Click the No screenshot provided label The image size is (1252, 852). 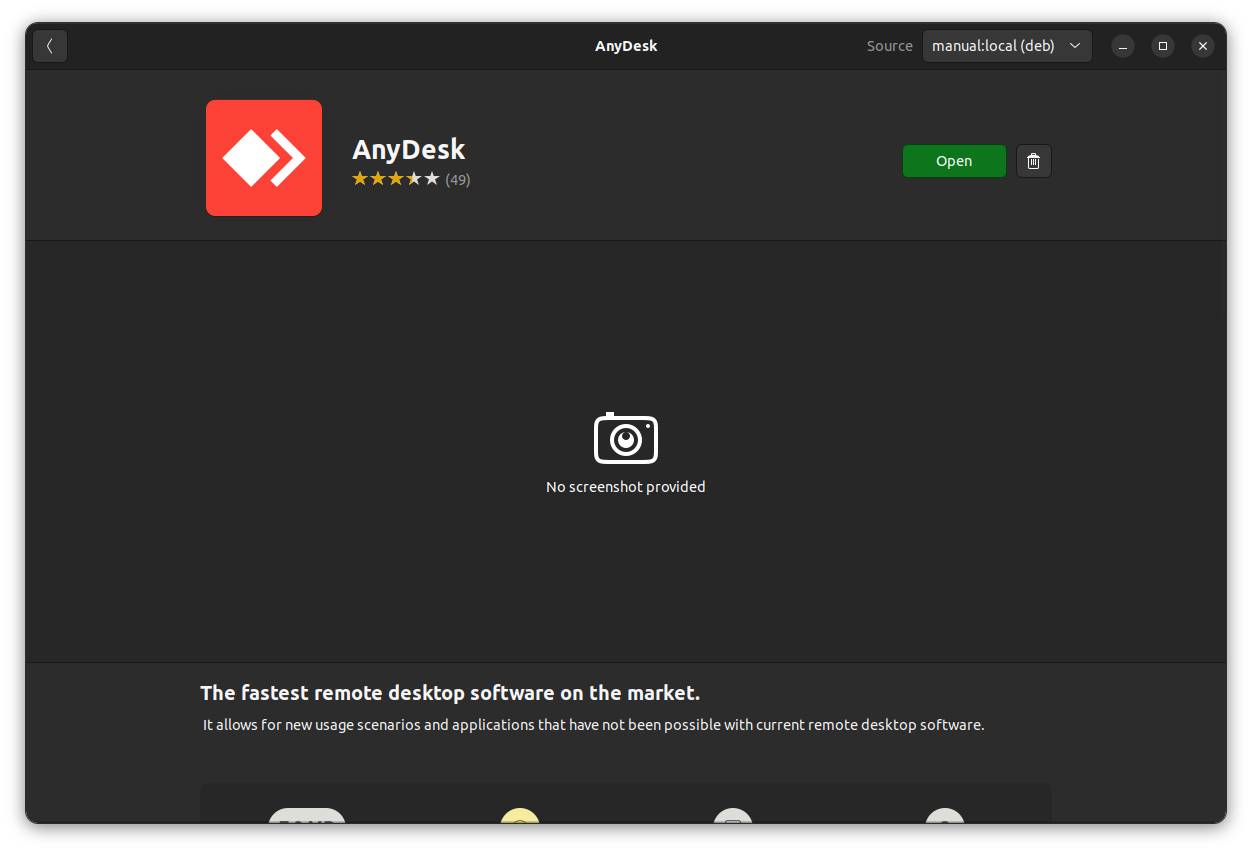[625, 486]
